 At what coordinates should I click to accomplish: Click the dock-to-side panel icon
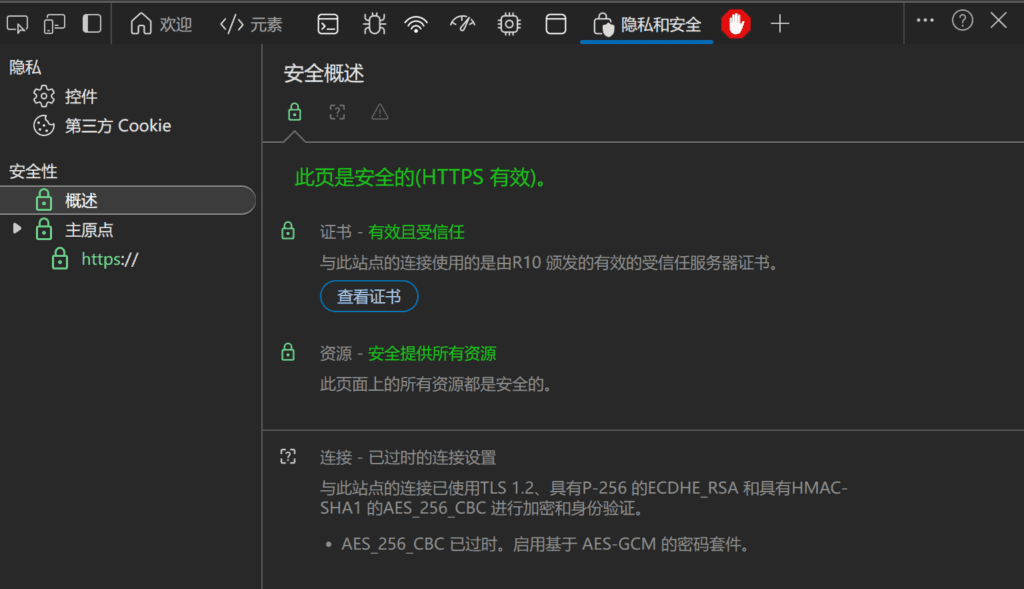89,23
